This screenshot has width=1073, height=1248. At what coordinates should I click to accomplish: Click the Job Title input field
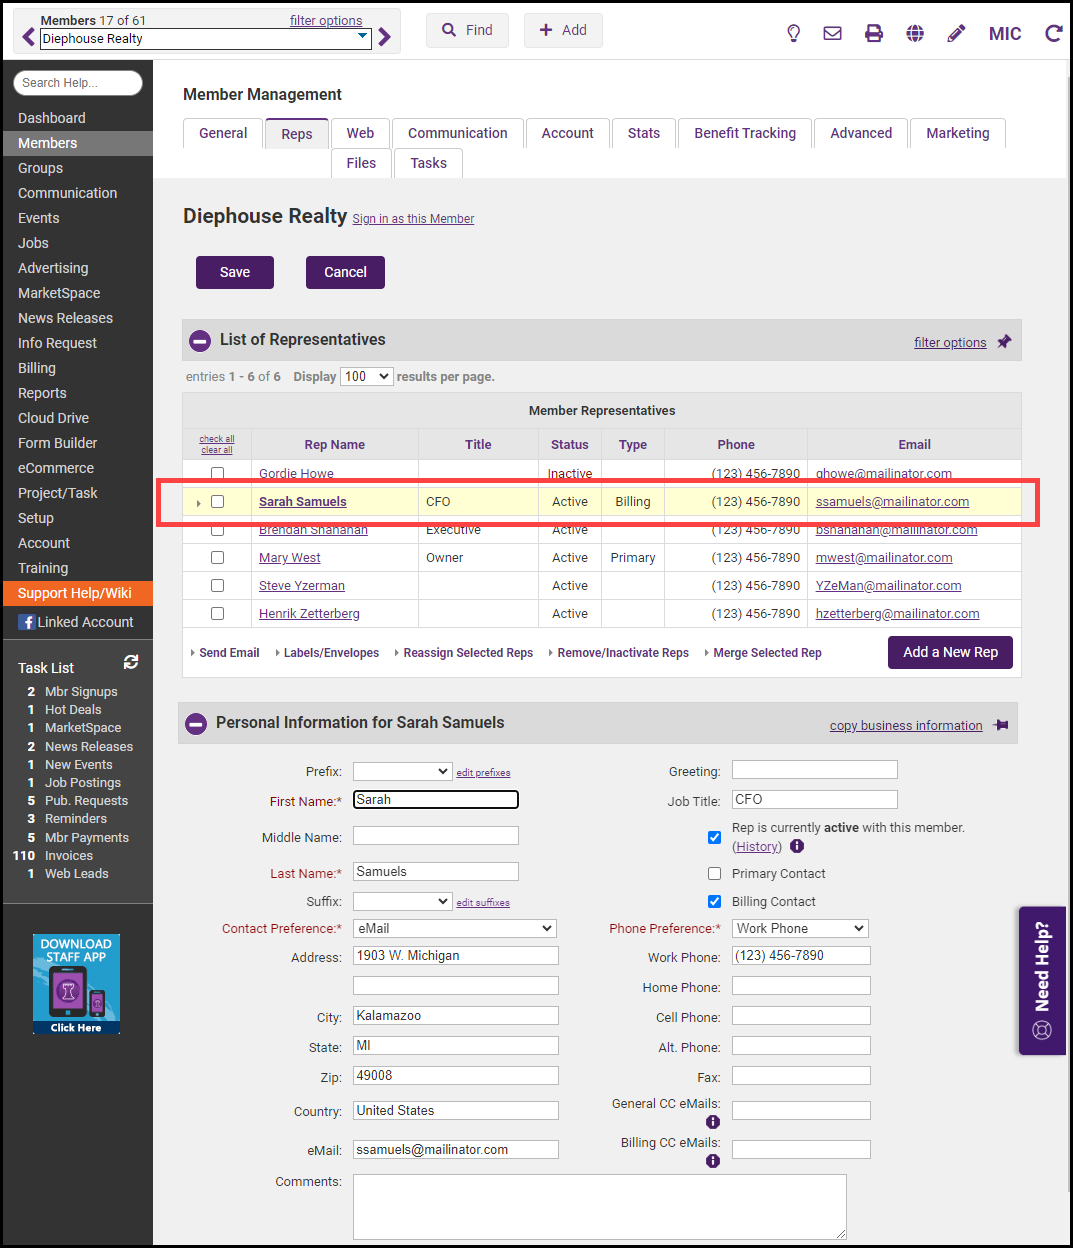point(814,799)
